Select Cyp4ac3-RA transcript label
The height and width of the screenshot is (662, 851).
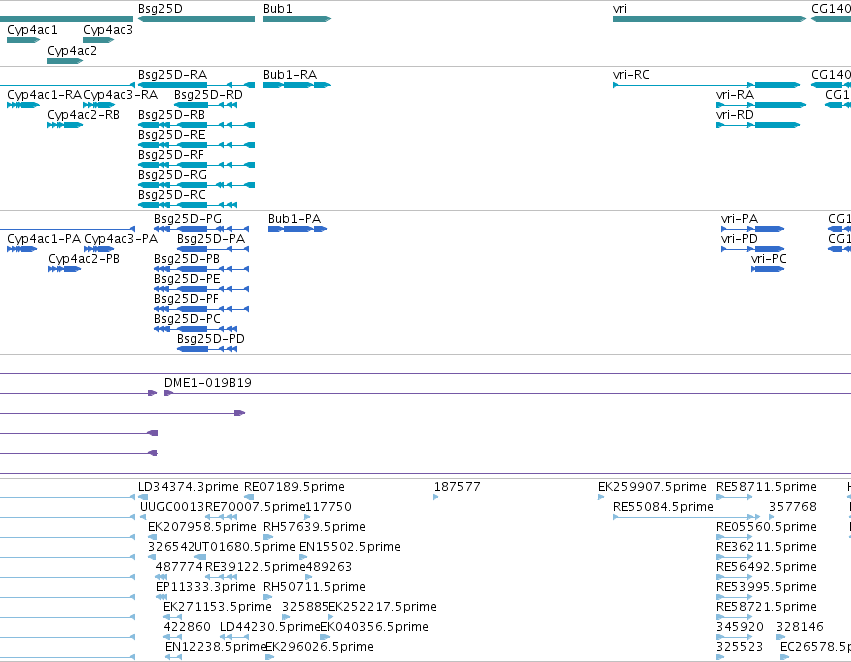click(120, 94)
